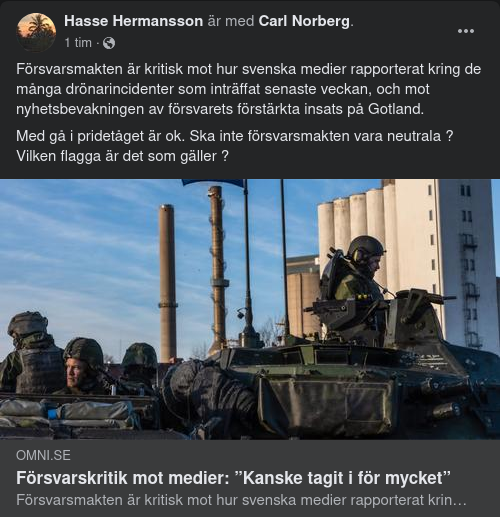Click the armored vehicle hull in photo
The width and height of the screenshot is (500, 517).
pos(350,390)
